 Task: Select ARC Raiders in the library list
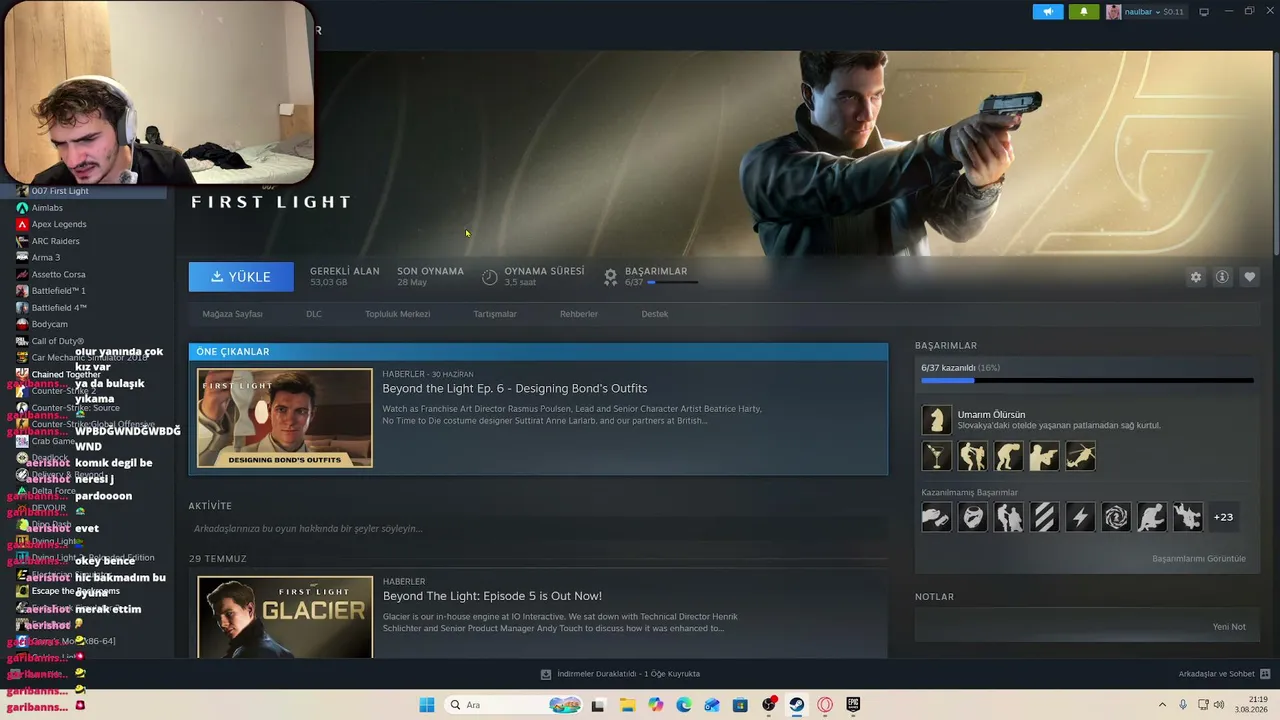pyautogui.click(x=55, y=241)
